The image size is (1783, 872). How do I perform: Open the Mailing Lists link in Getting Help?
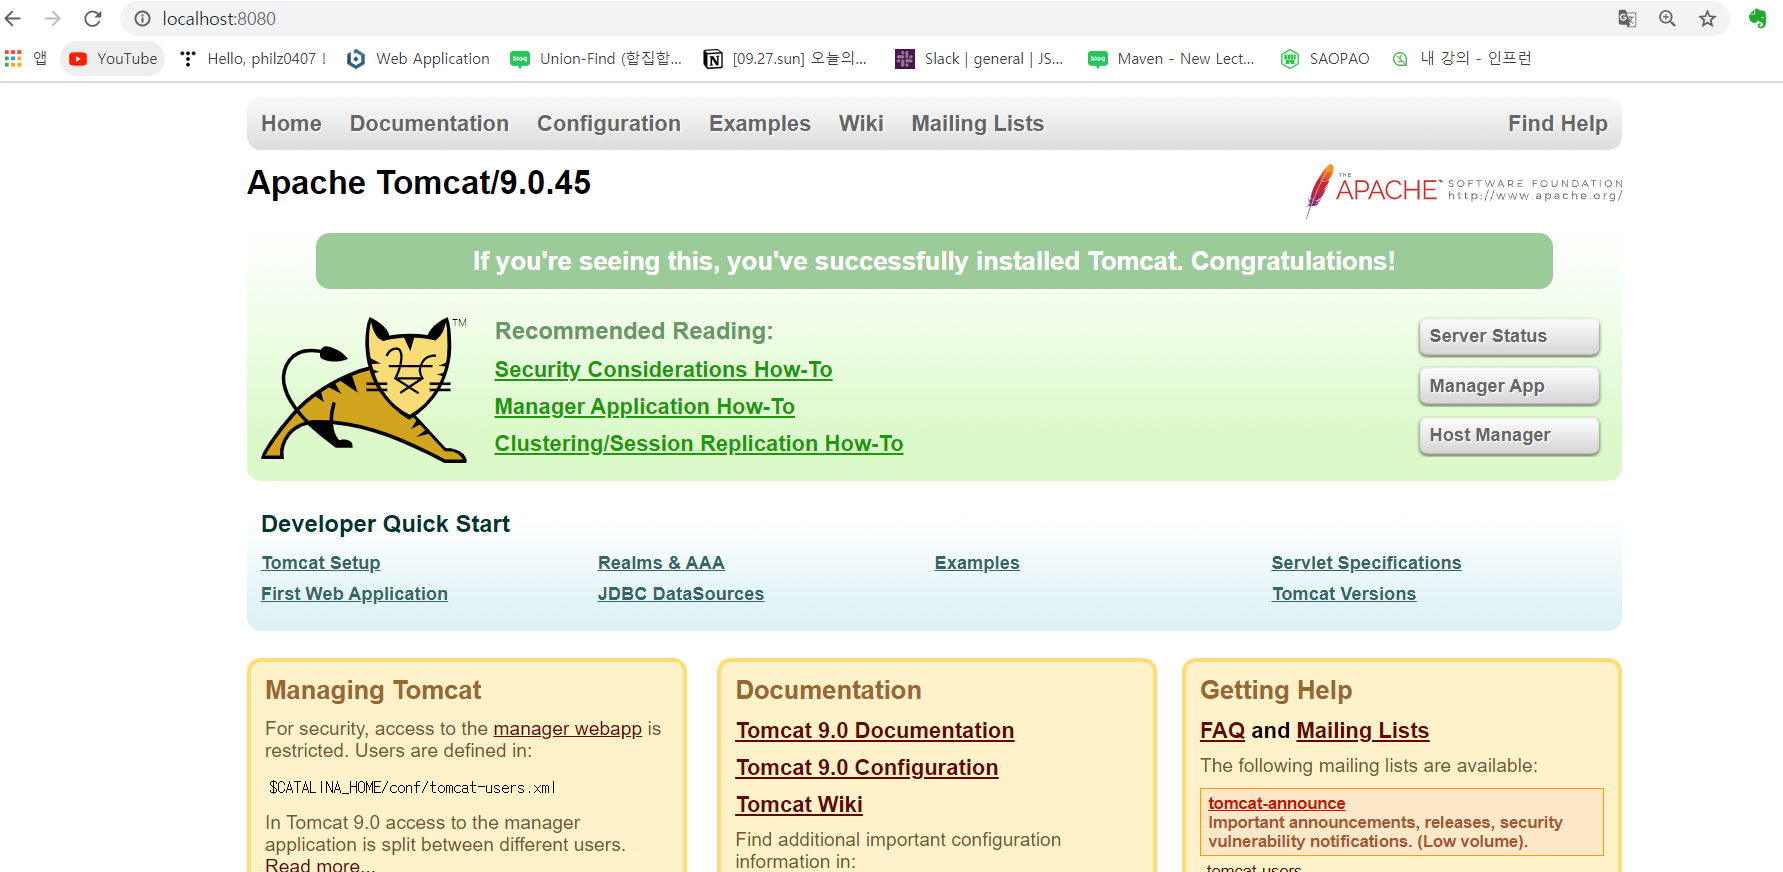[1363, 731]
